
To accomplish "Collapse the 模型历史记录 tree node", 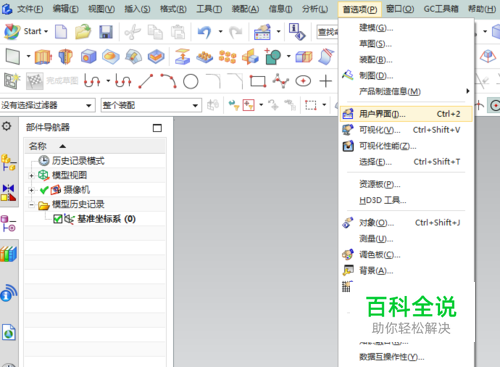I will pyautogui.click(x=31, y=204).
